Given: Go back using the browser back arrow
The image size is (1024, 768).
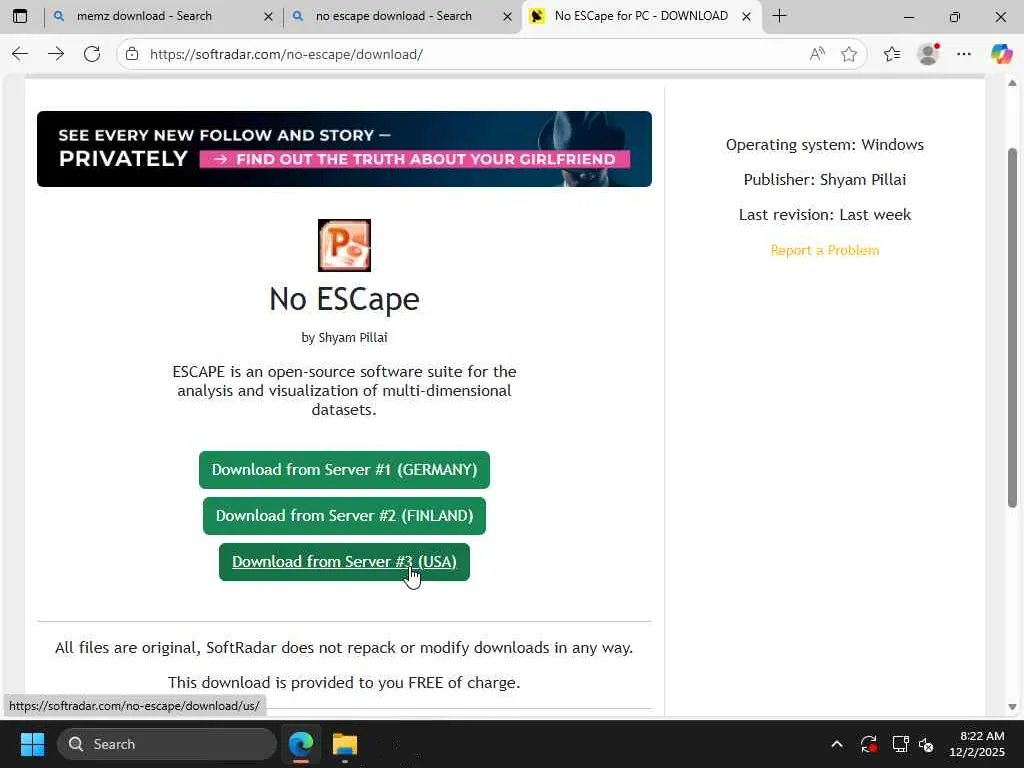Looking at the screenshot, I should pos(20,54).
